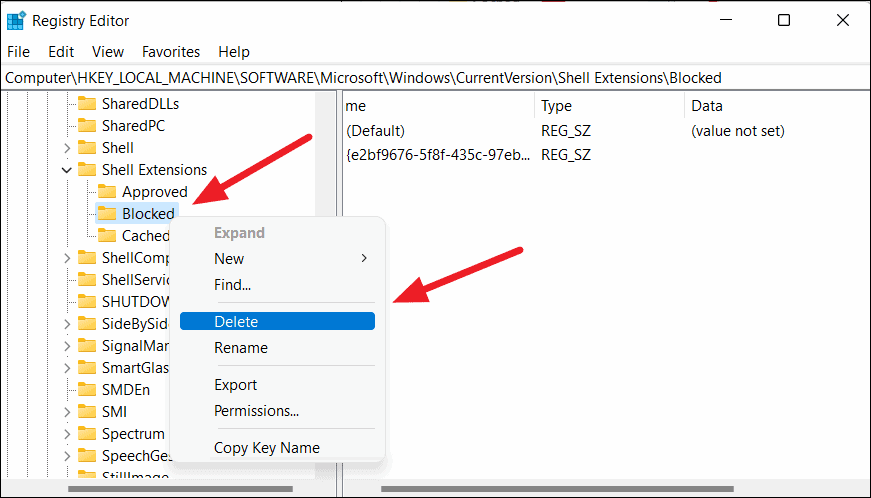Expand the SpeechGes key
871x498 pixels.
click(67, 456)
